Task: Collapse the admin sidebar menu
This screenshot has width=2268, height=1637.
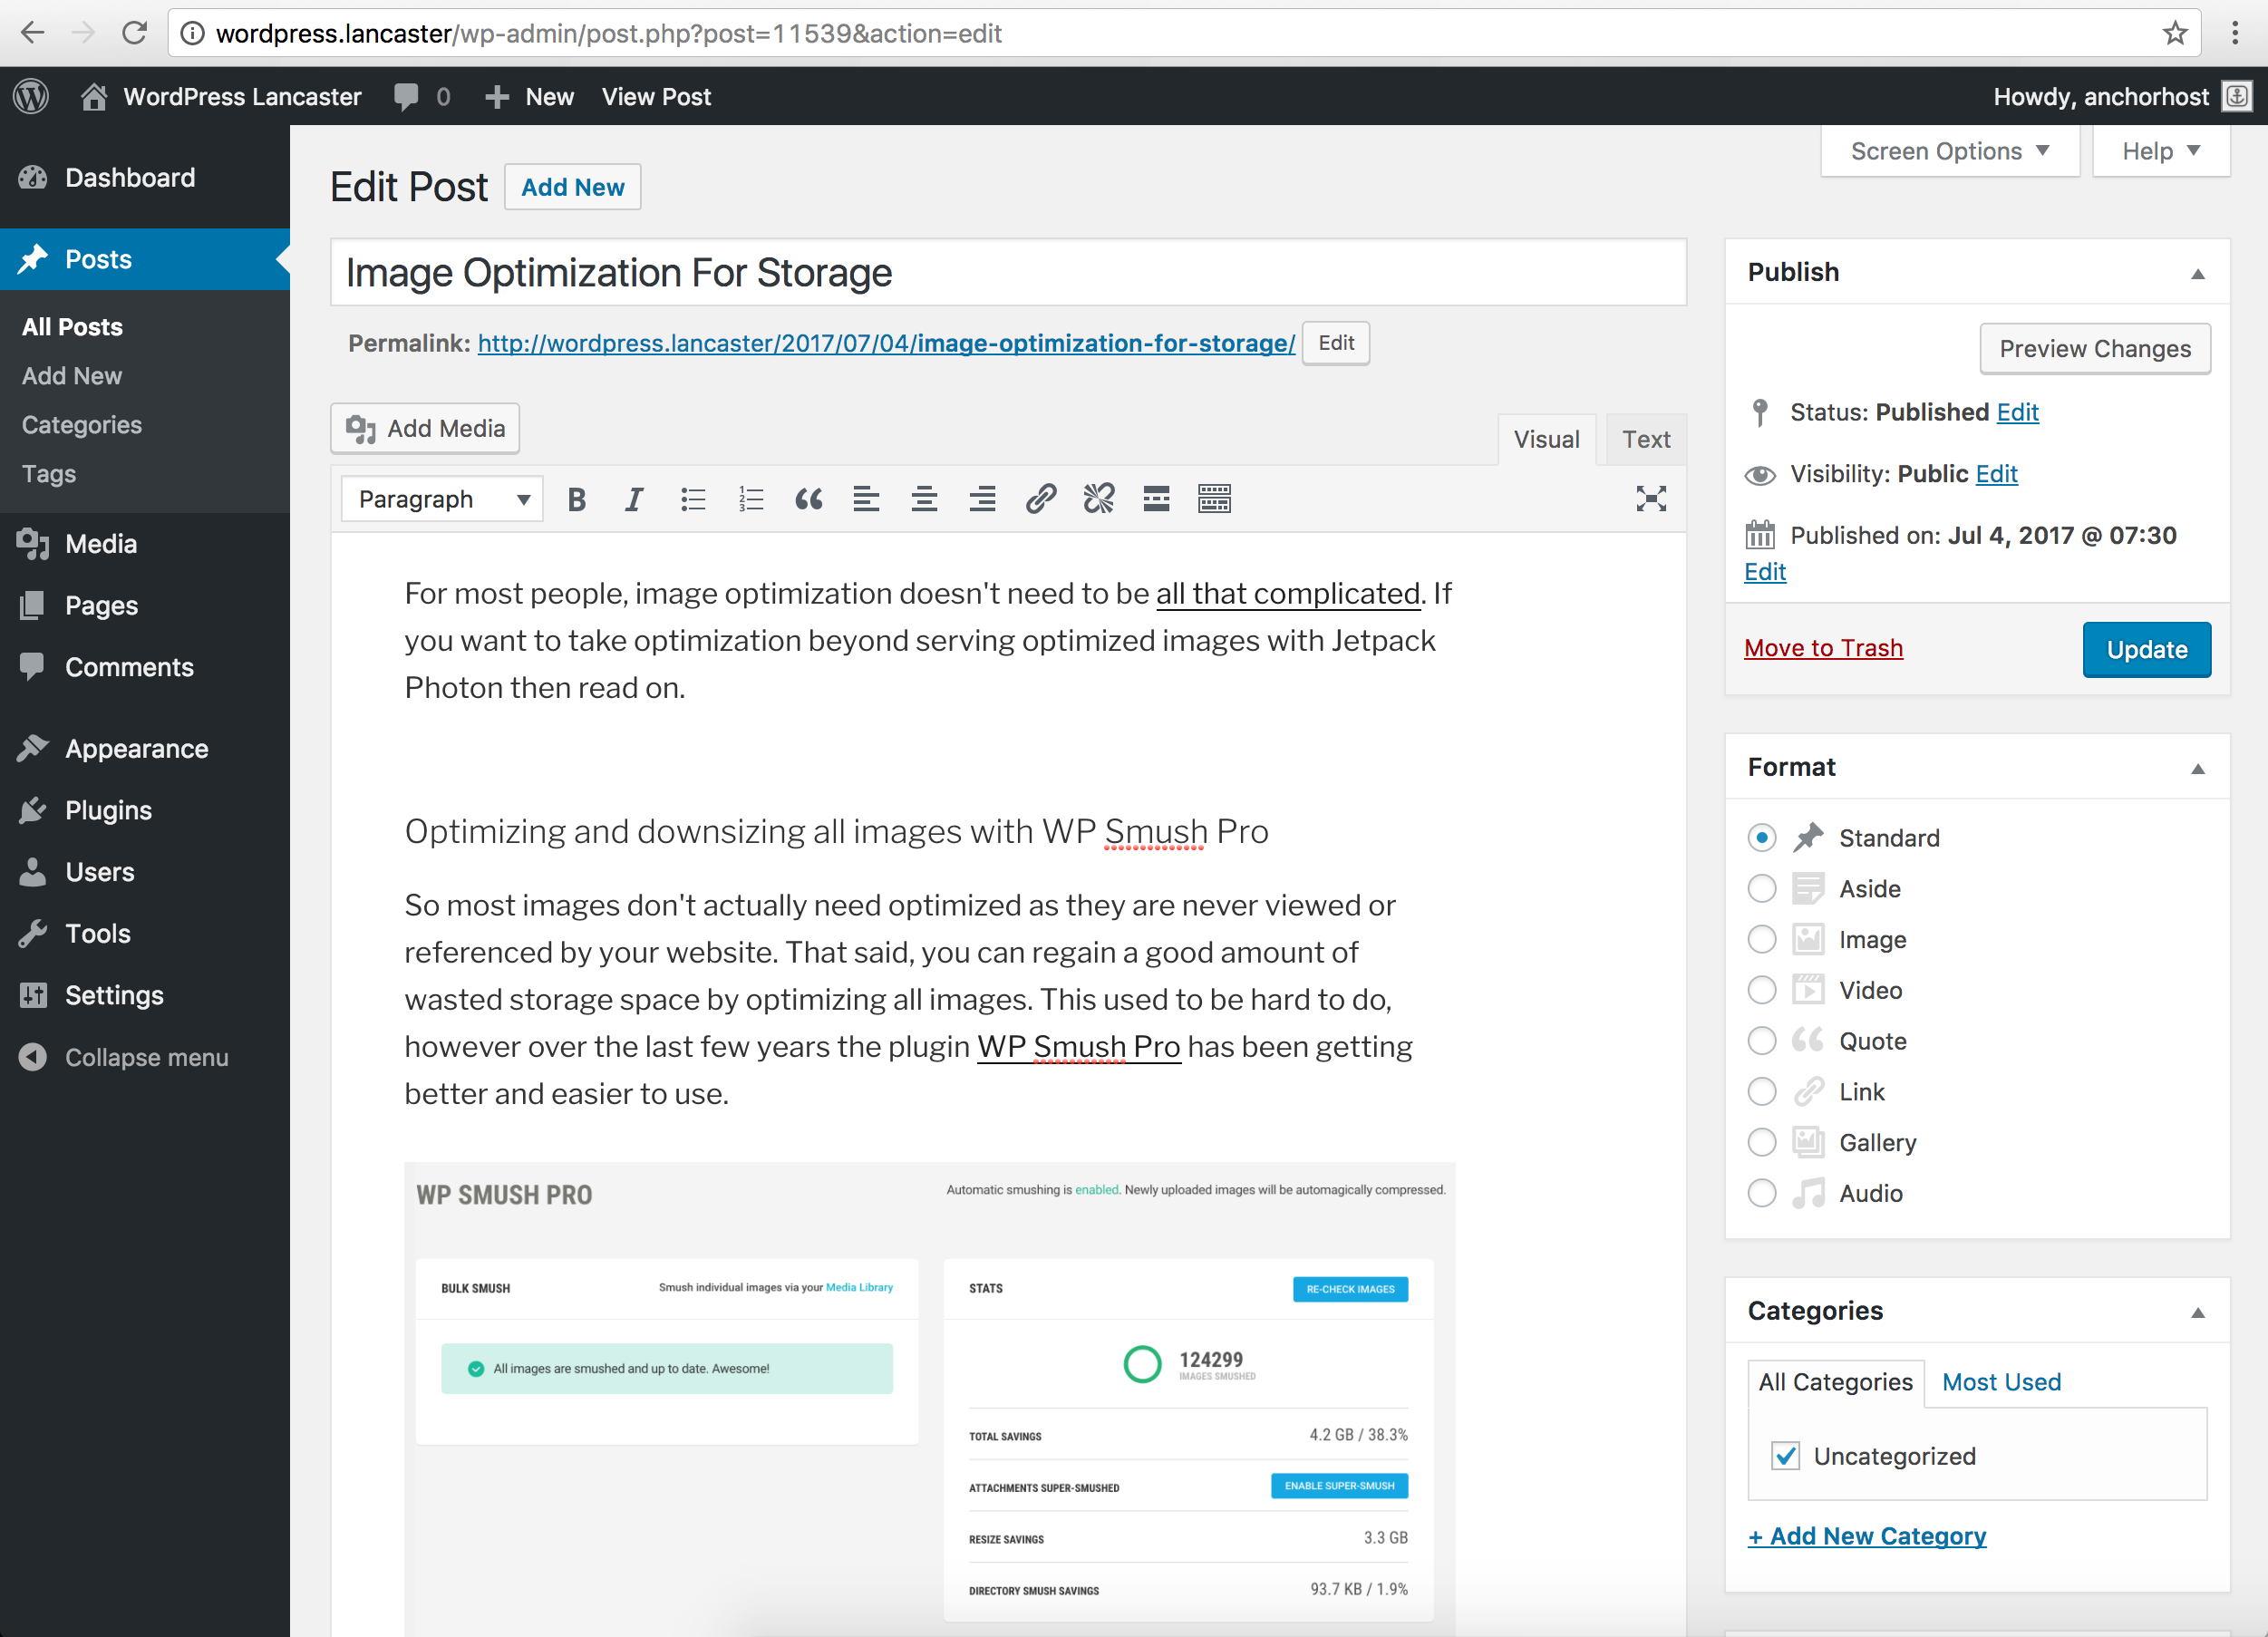Action: 145,1057
